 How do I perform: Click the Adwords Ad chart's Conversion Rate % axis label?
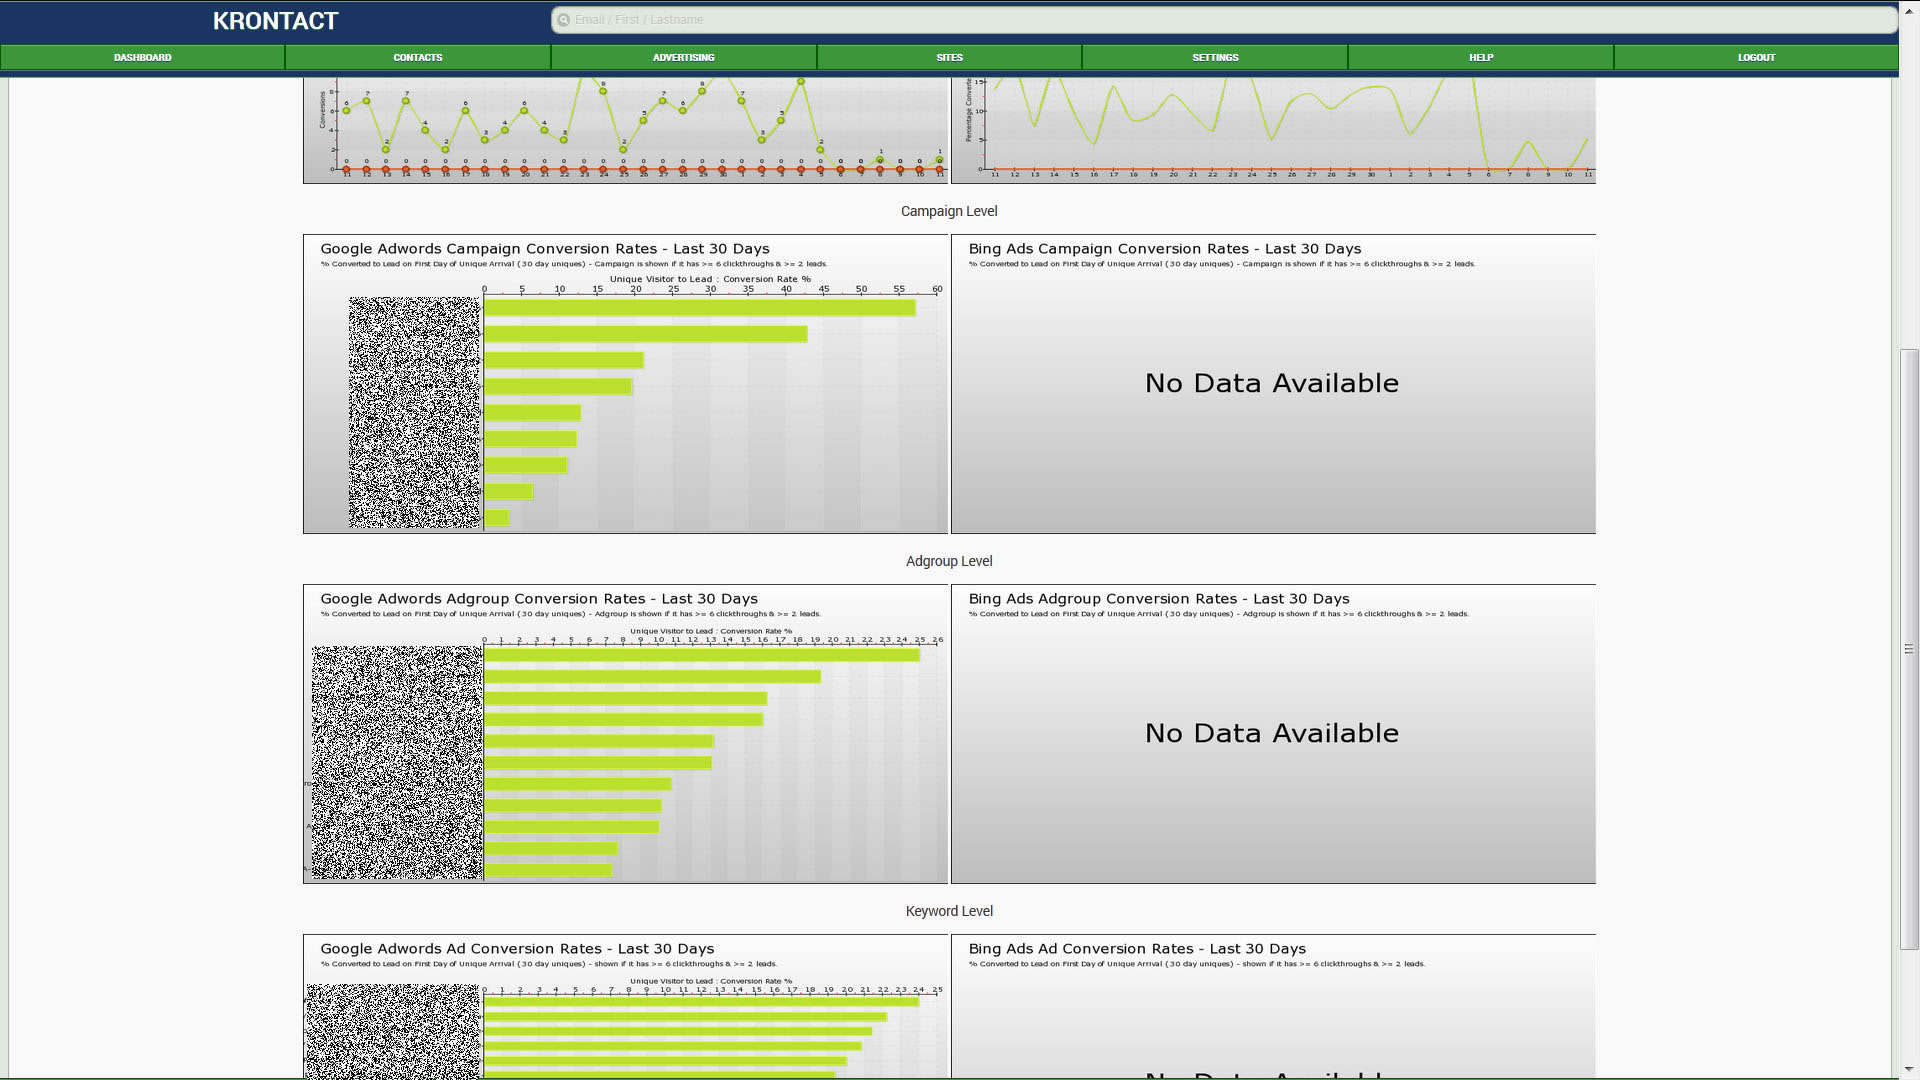711,981
